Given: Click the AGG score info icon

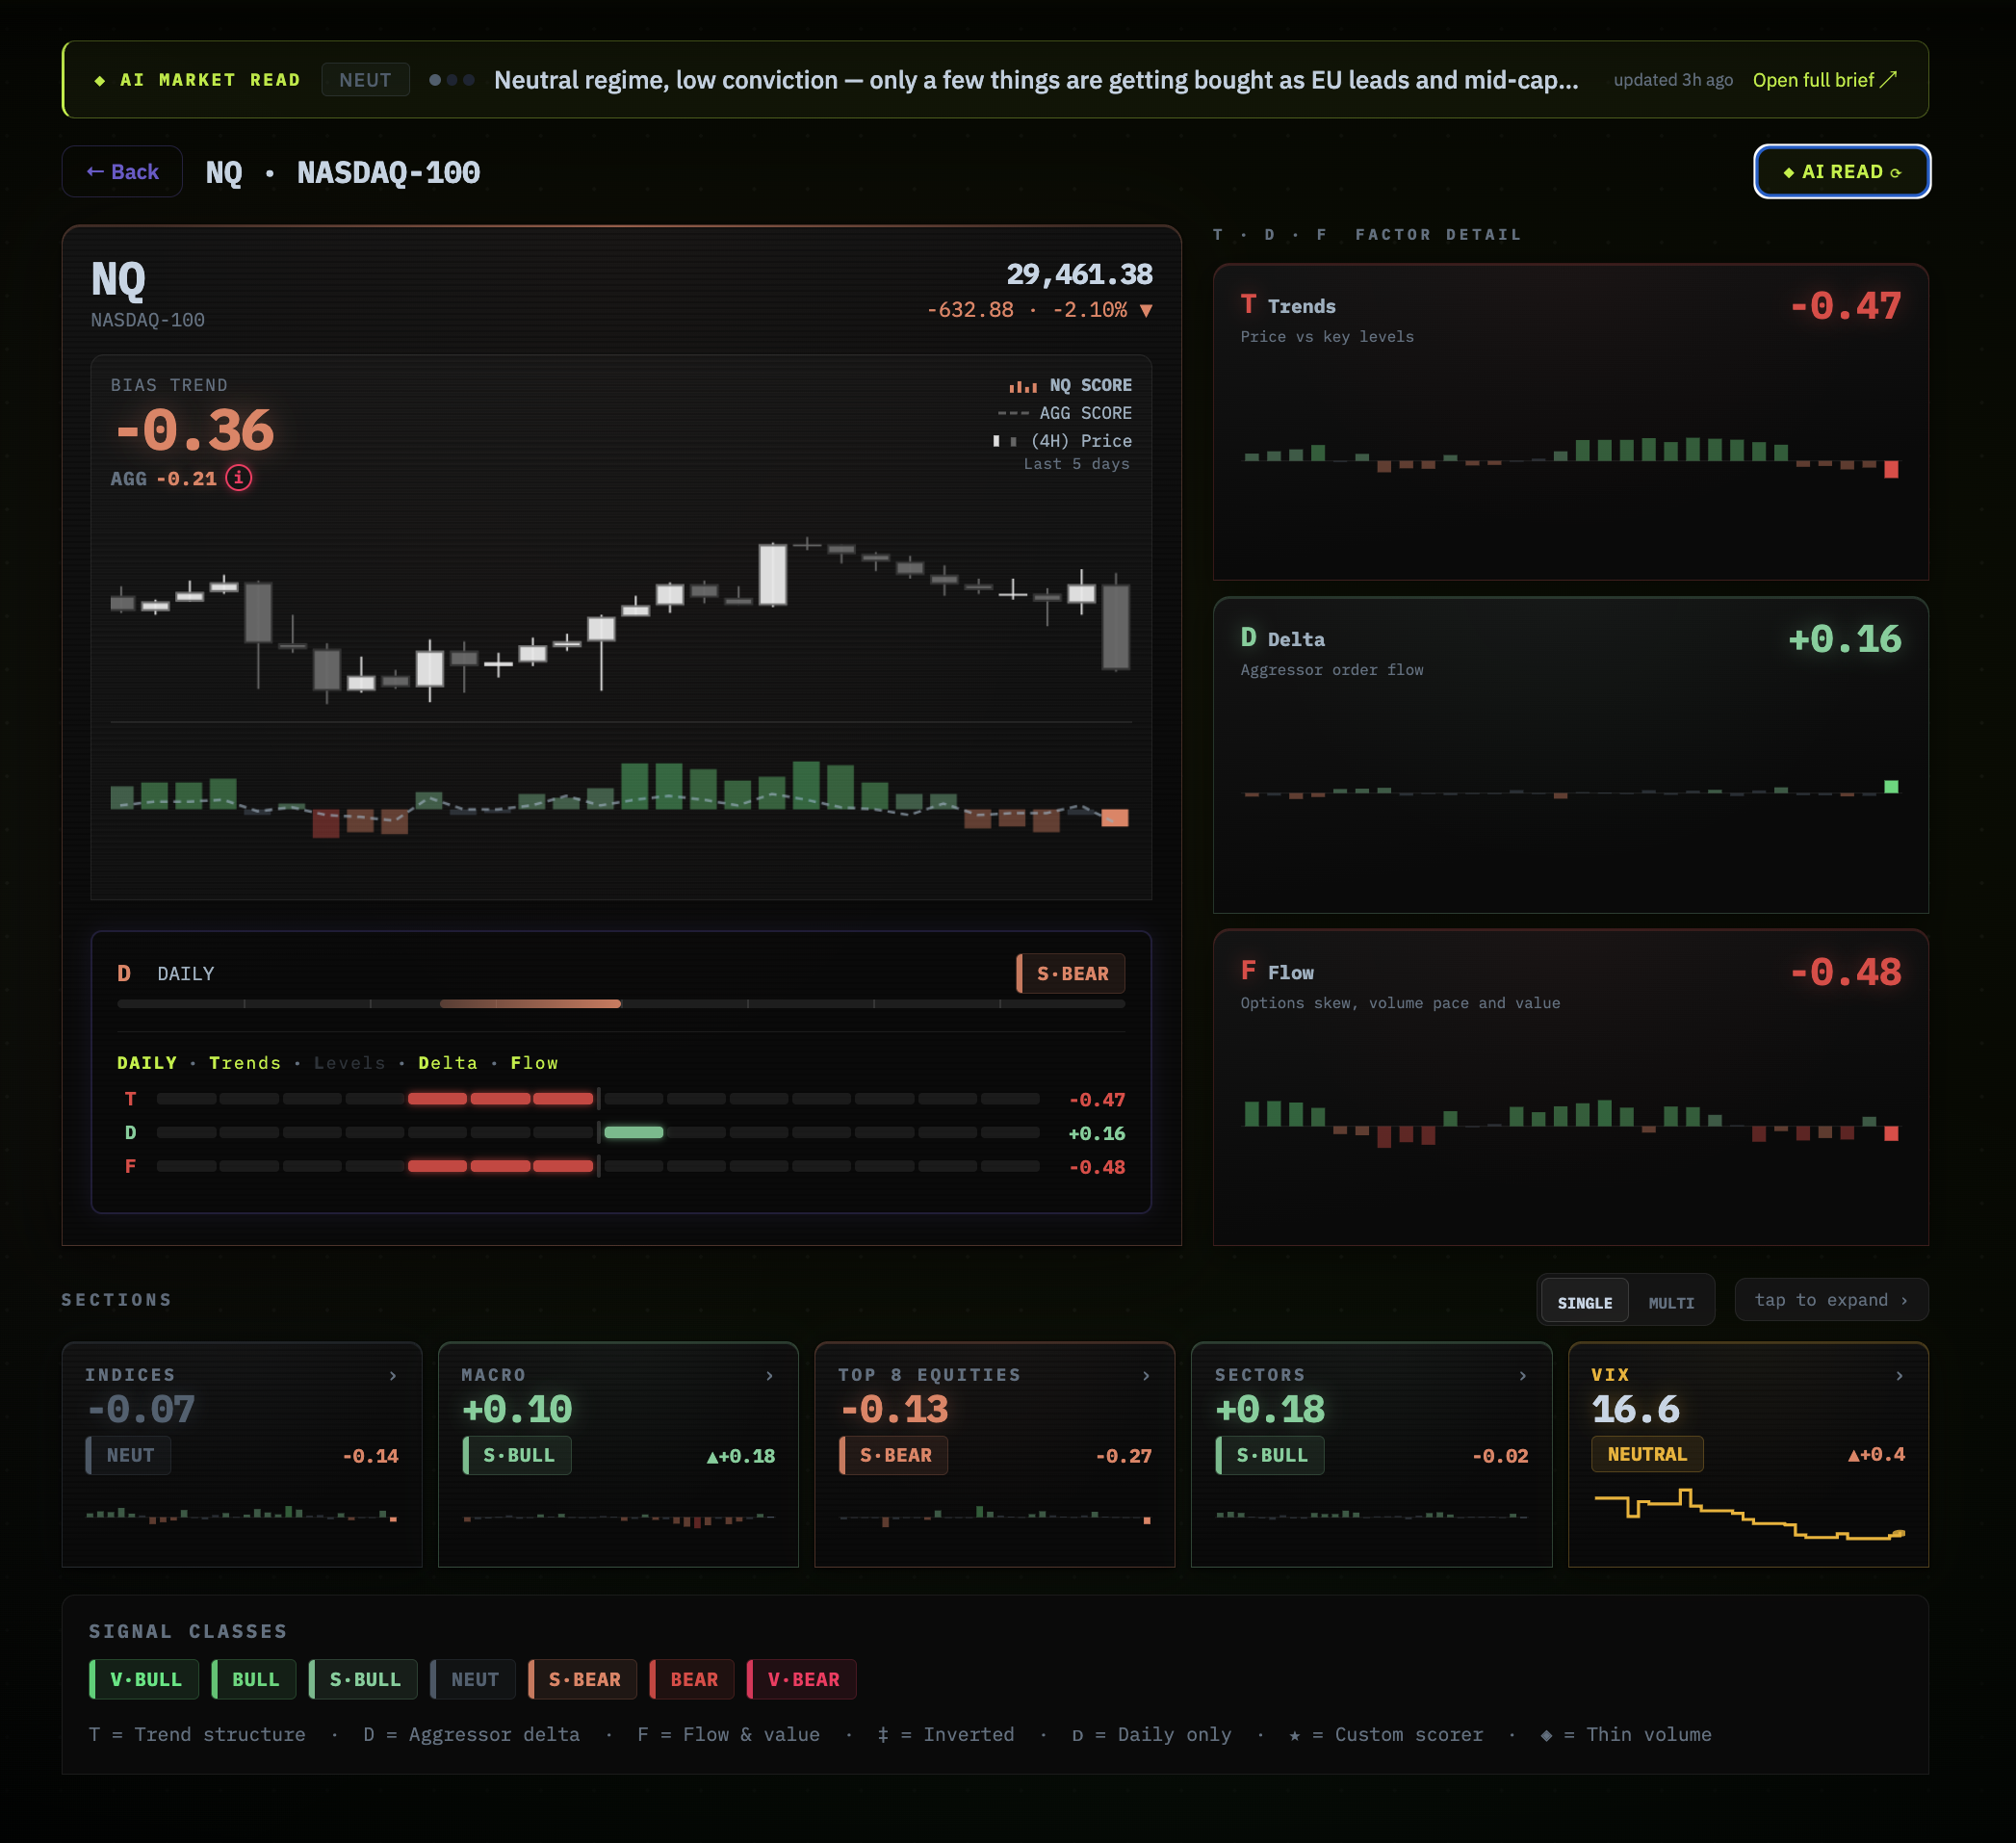Looking at the screenshot, I should [238, 478].
